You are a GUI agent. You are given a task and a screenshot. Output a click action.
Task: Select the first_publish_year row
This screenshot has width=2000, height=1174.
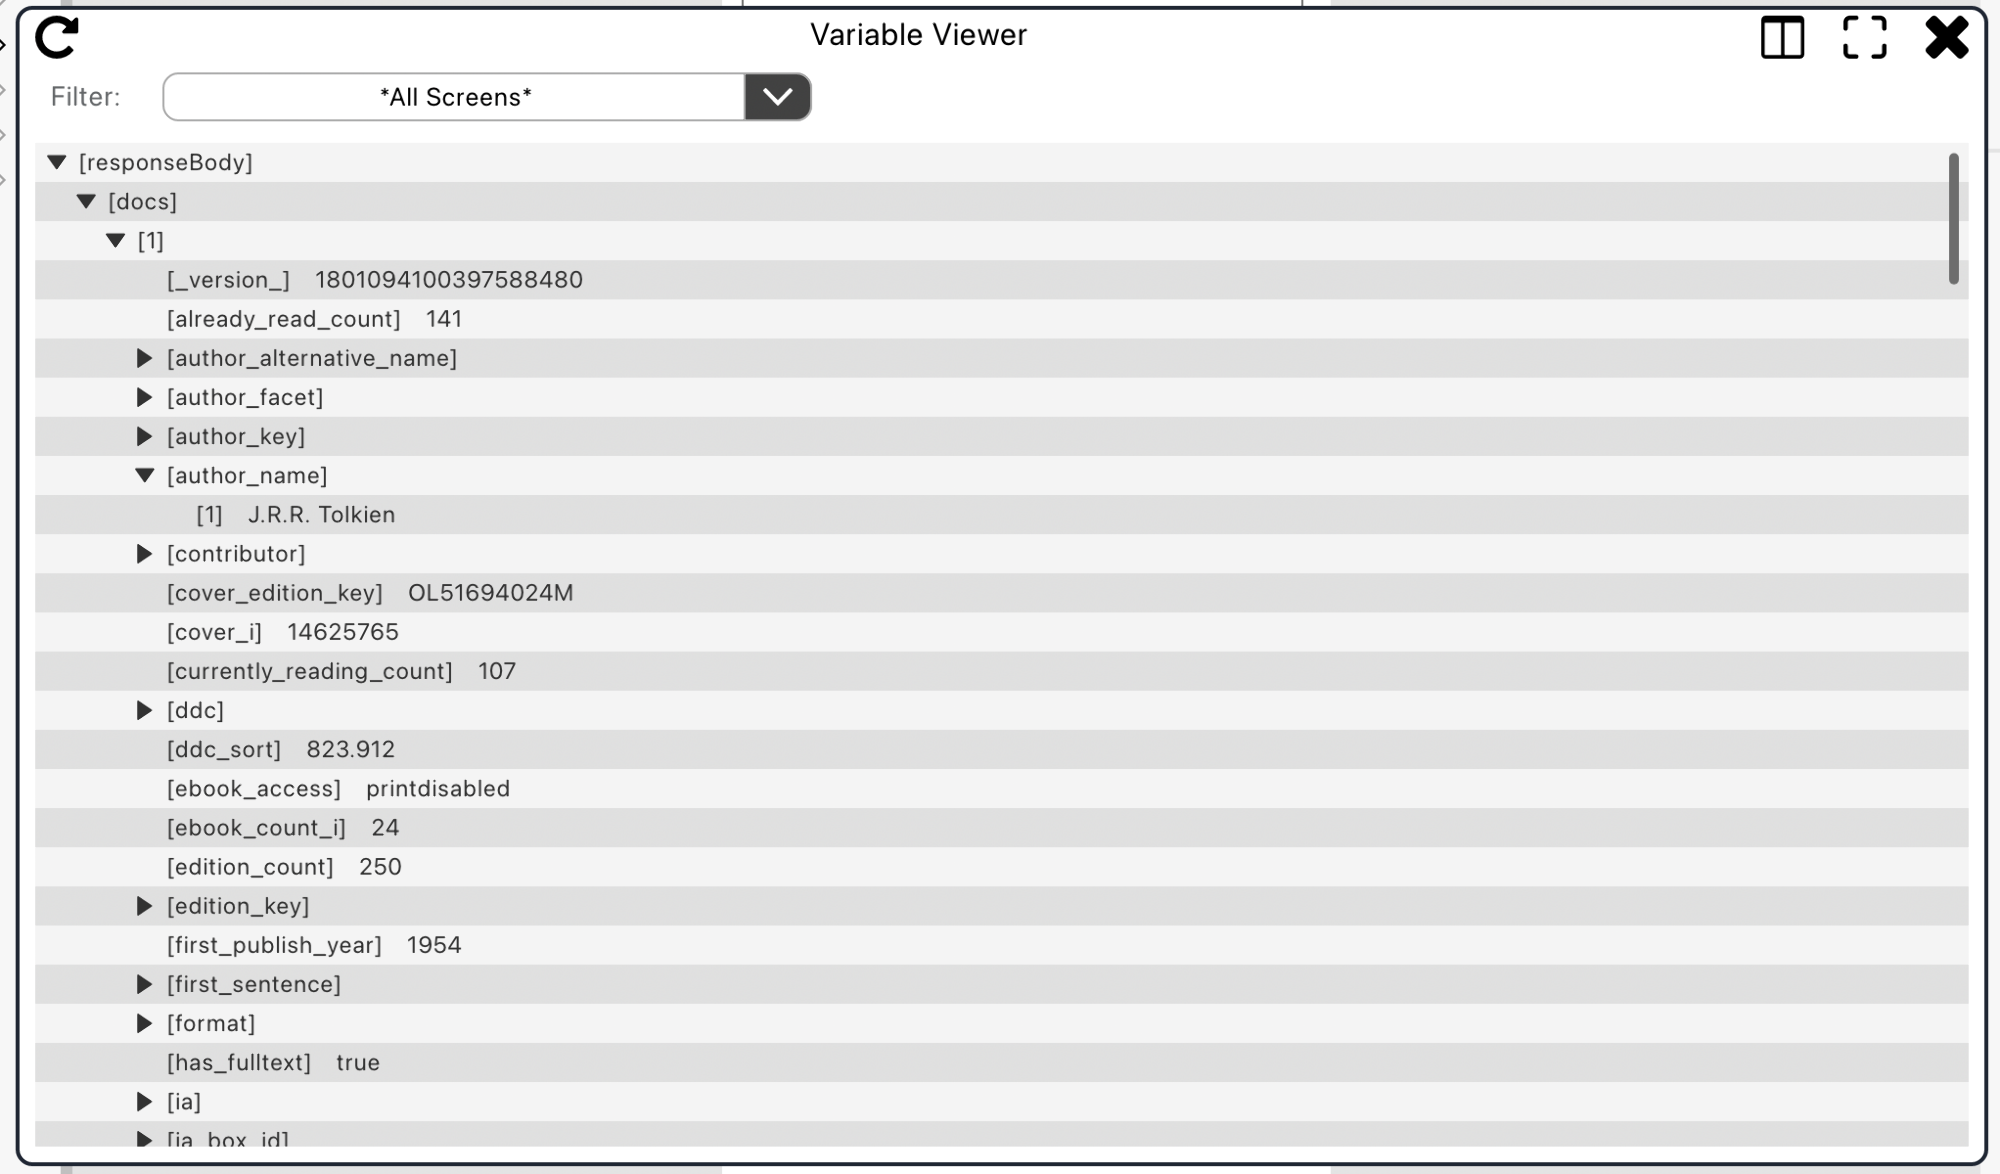[1001, 945]
